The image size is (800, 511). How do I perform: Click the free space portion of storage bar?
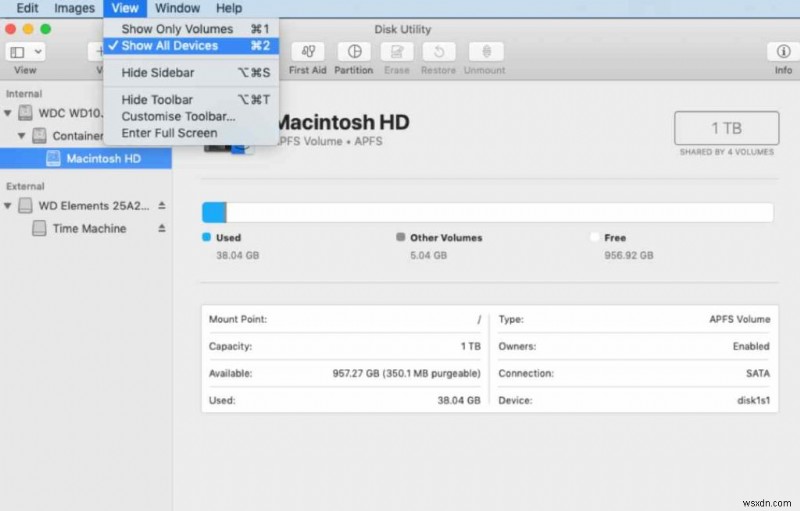[501, 213]
